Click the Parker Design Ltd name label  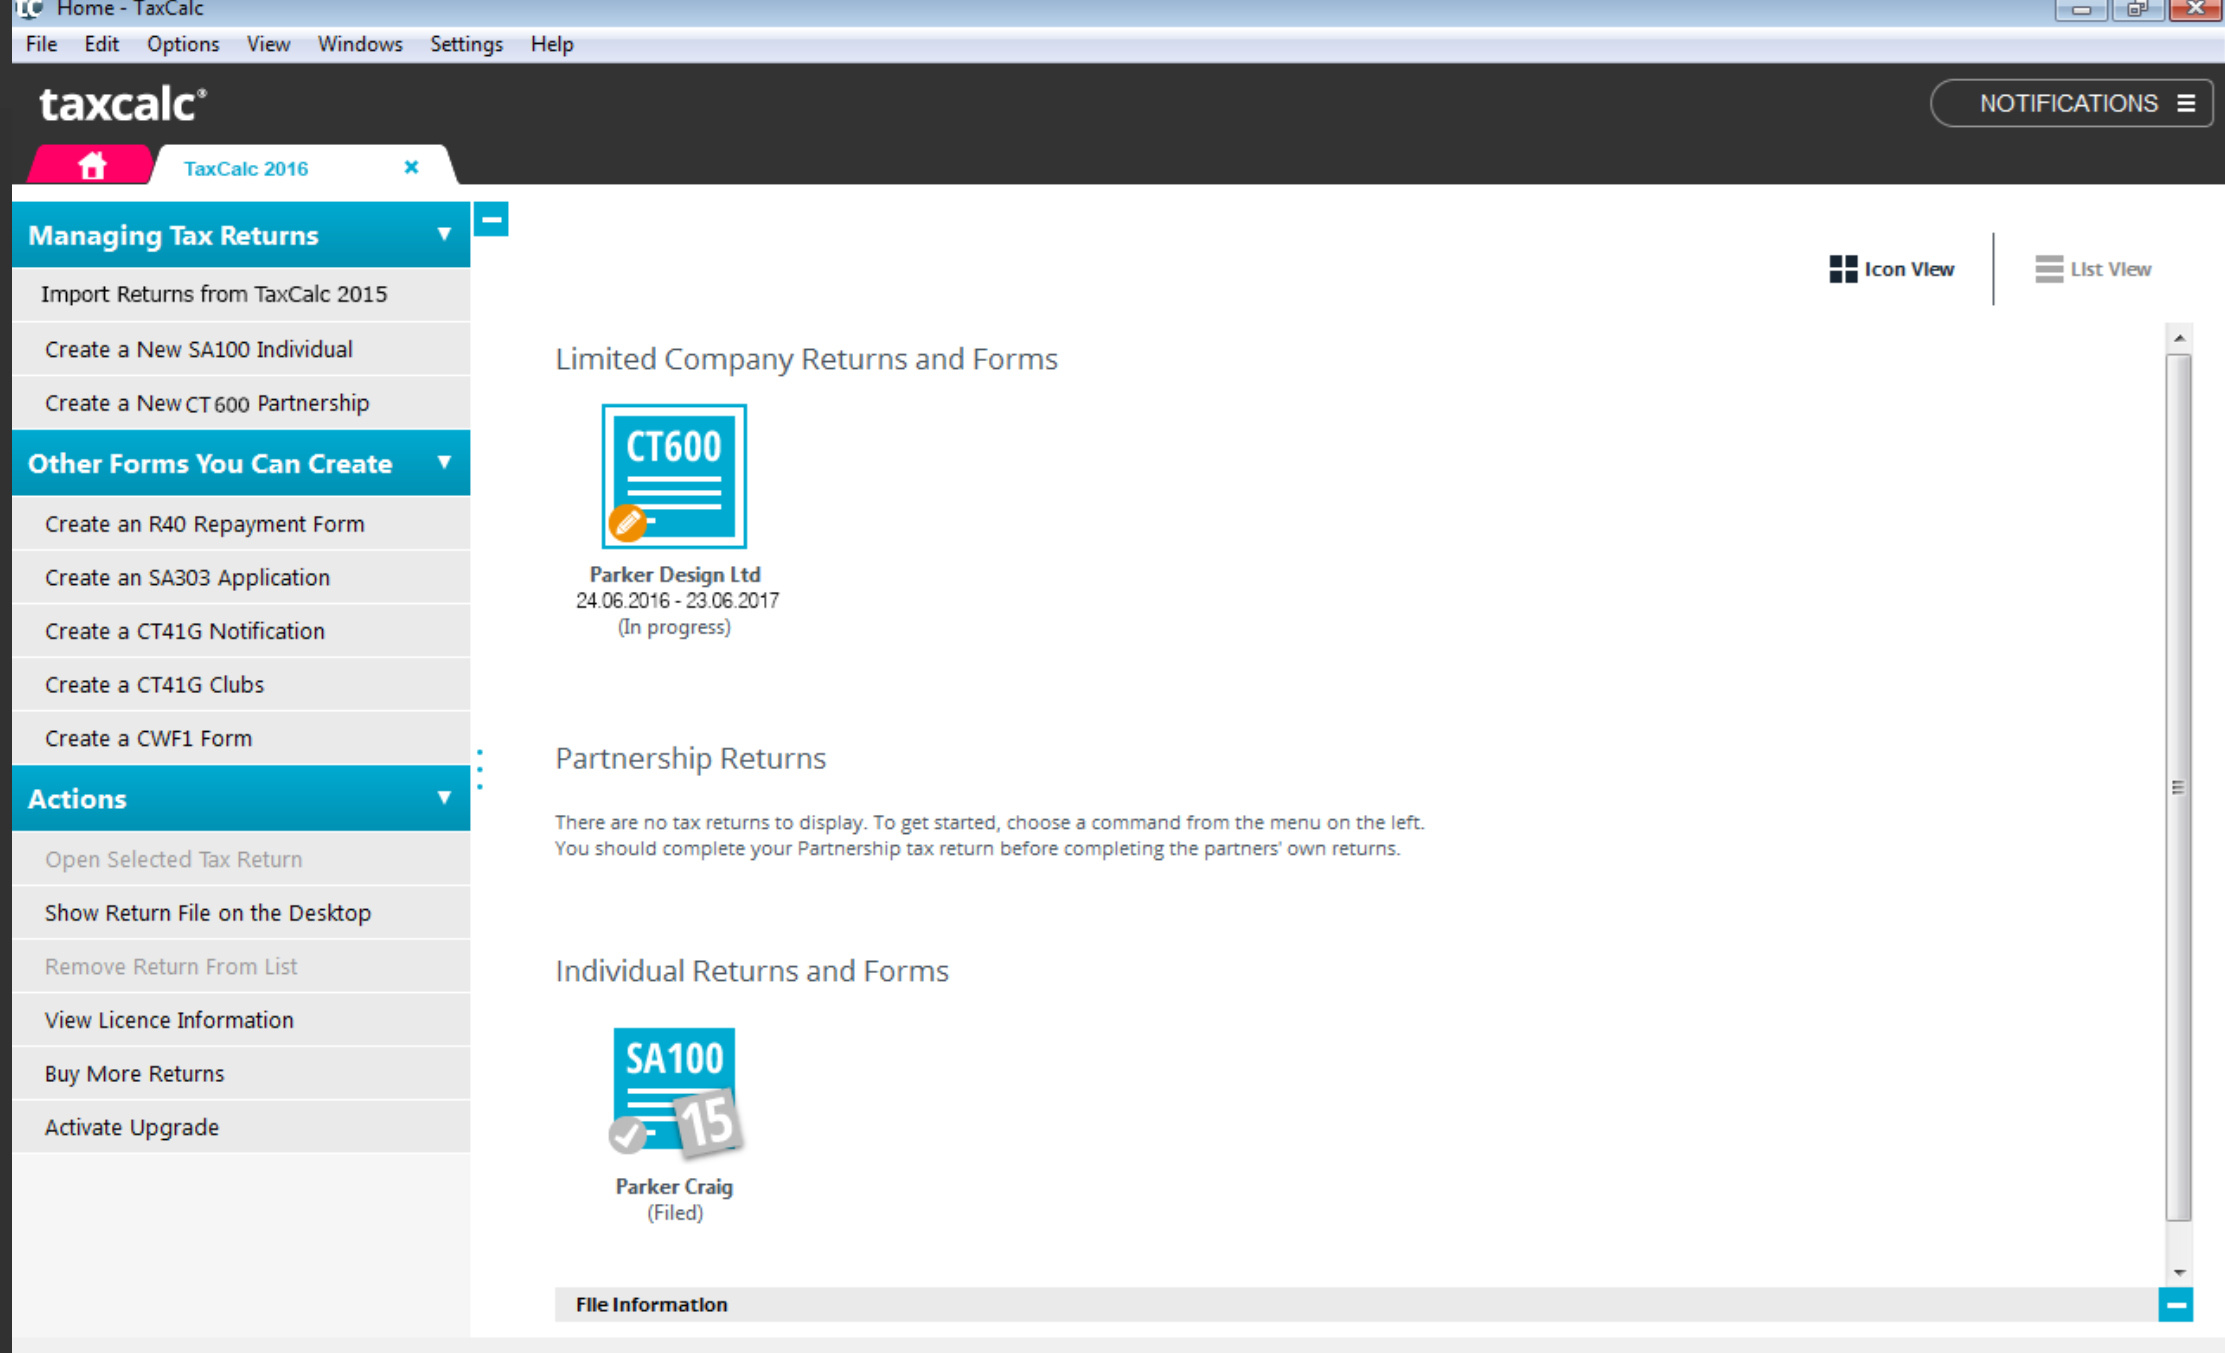675,574
